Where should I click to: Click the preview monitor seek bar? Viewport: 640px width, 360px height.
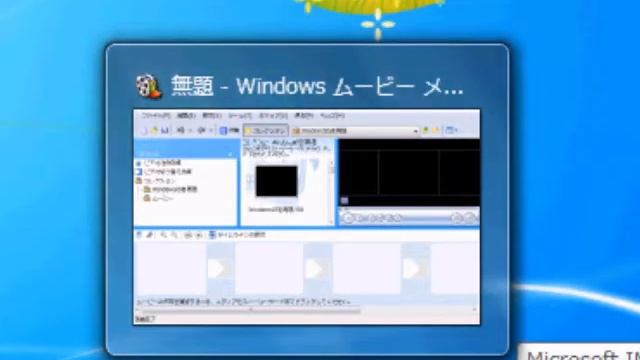[x=409, y=209]
